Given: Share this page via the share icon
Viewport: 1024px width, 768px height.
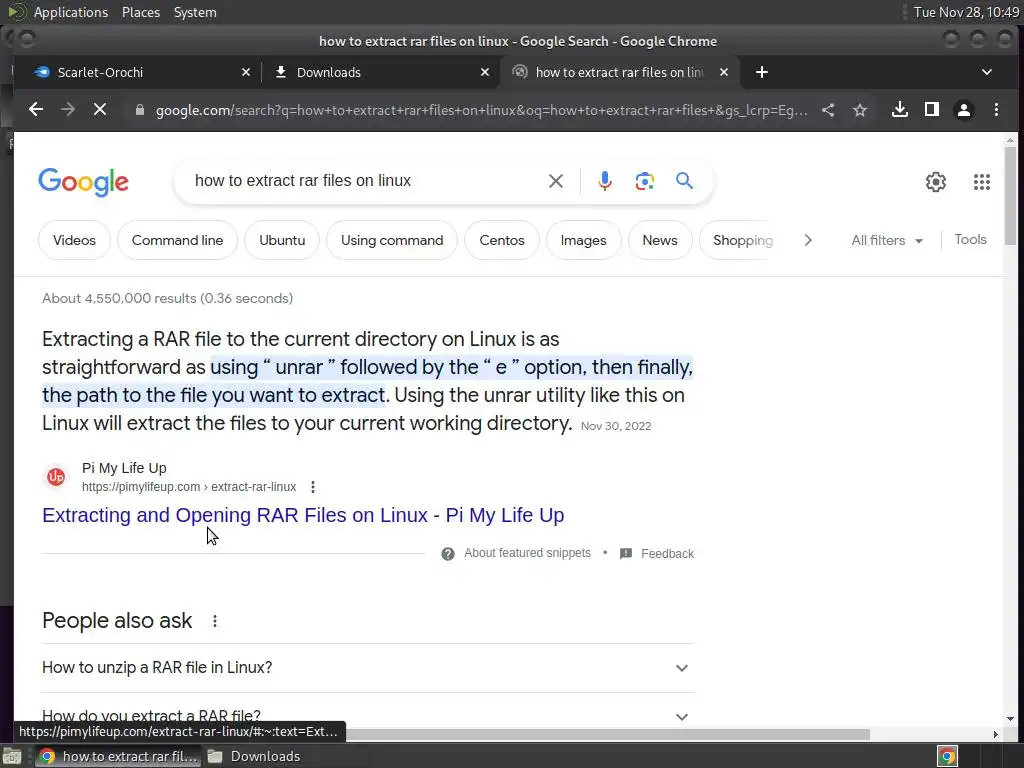Looking at the screenshot, I should 828,110.
